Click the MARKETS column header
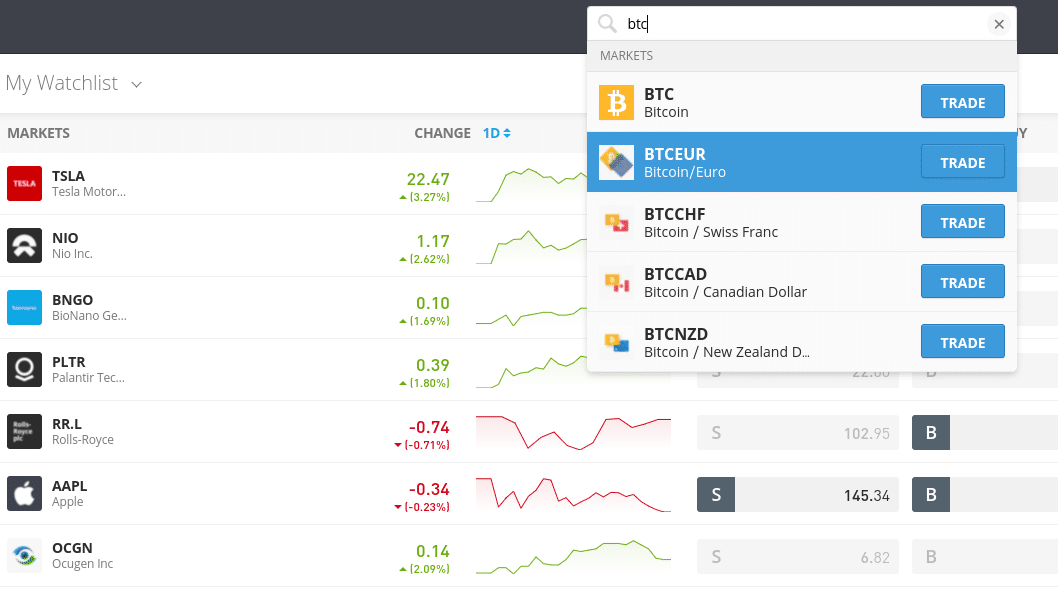Image resolution: width=1058 pixels, height=600 pixels. [38, 133]
